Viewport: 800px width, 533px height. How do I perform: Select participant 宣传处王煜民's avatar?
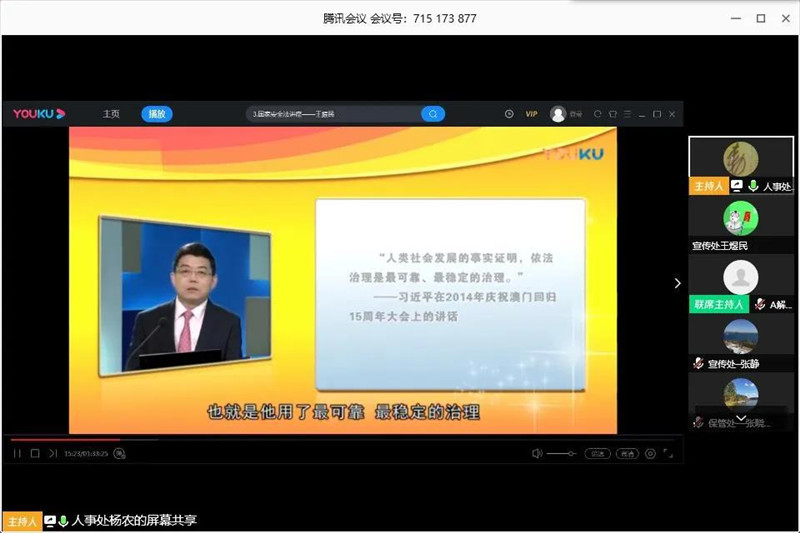[741, 218]
